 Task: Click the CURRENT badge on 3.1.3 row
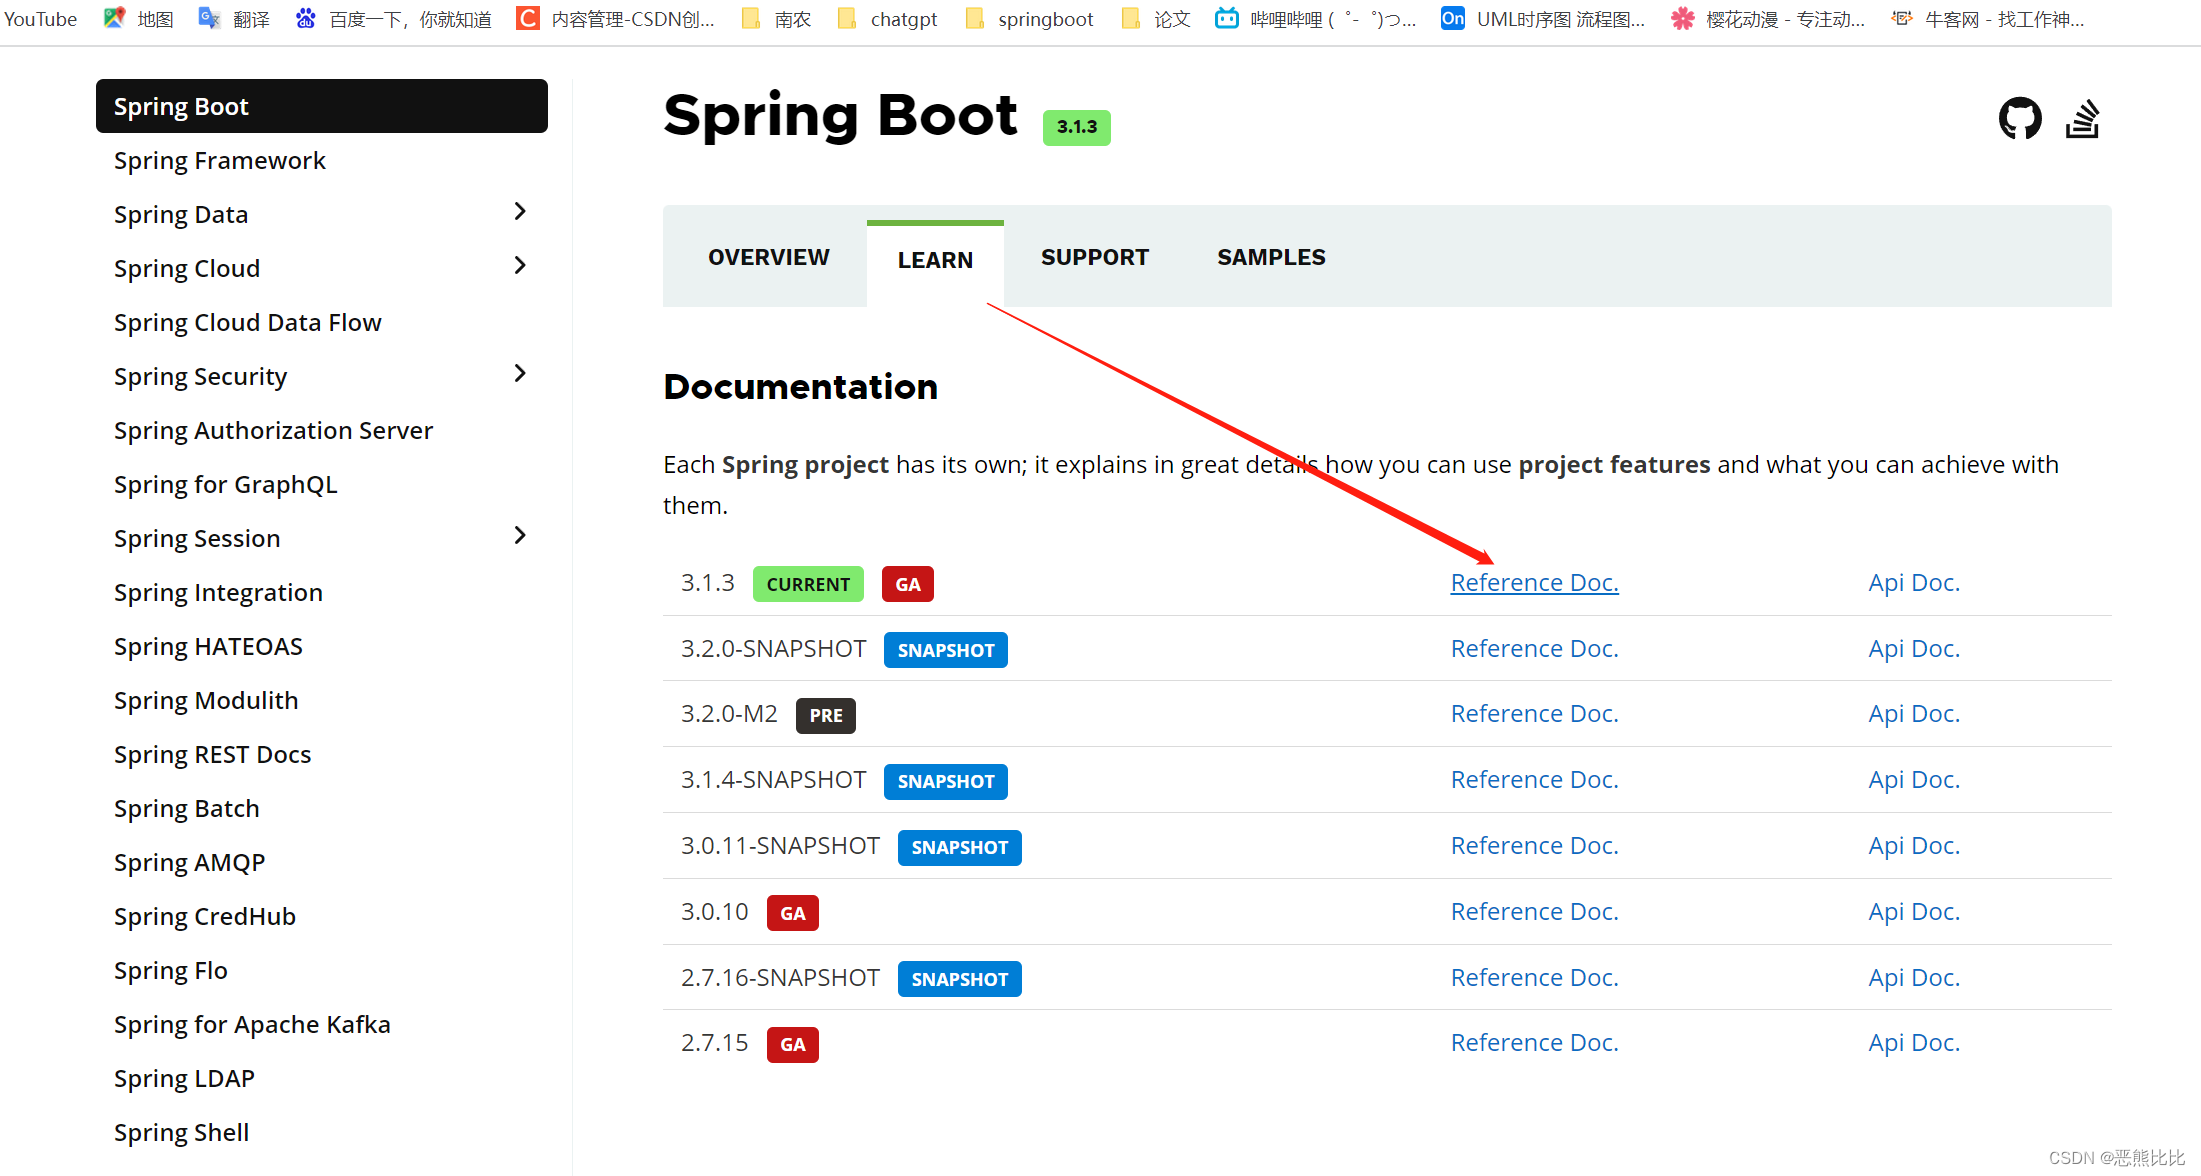(x=808, y=584)
